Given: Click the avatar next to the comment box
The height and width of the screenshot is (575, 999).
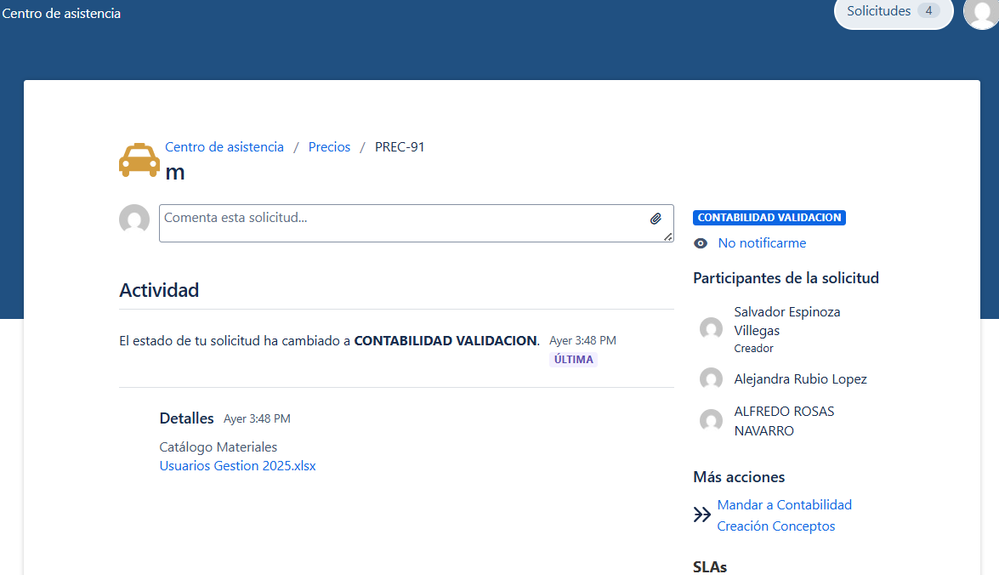Looking at the screenshot, I should 134,220.
